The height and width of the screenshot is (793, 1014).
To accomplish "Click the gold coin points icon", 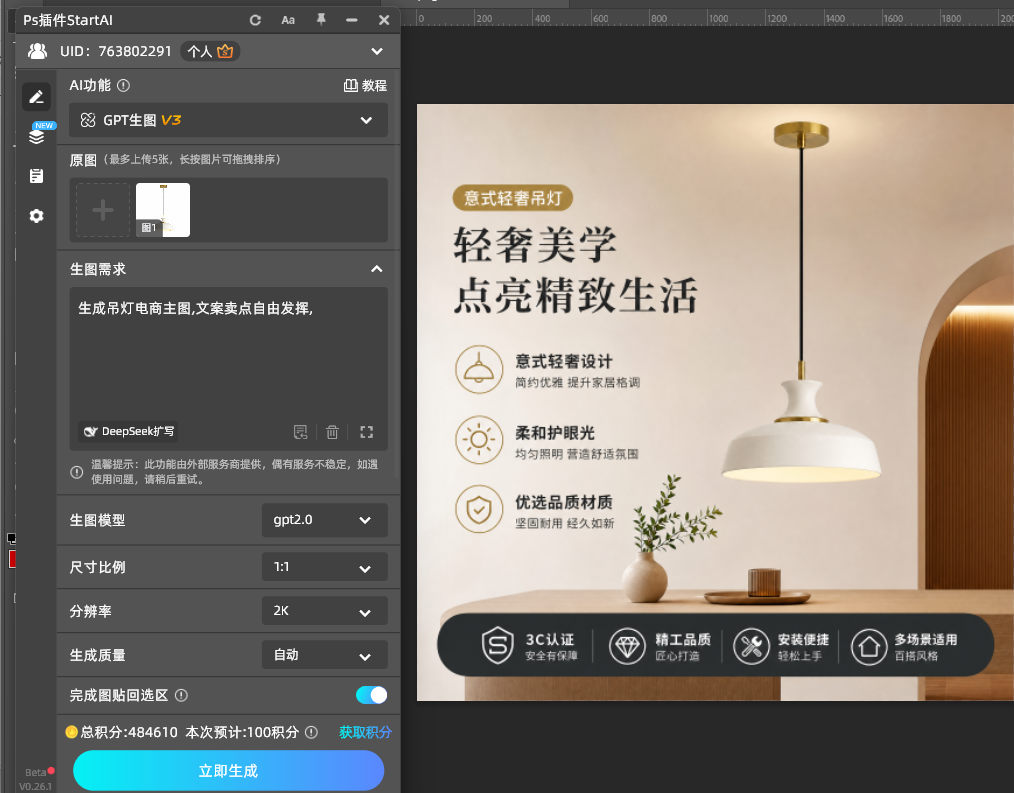I will click(x=72, y=732).
